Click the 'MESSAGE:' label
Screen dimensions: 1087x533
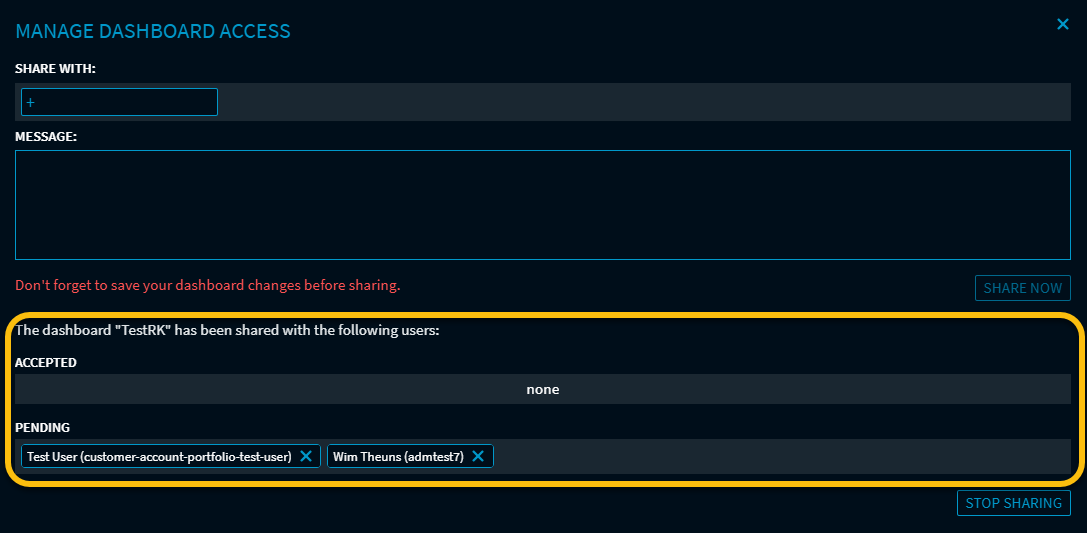[x=46, y=136]
